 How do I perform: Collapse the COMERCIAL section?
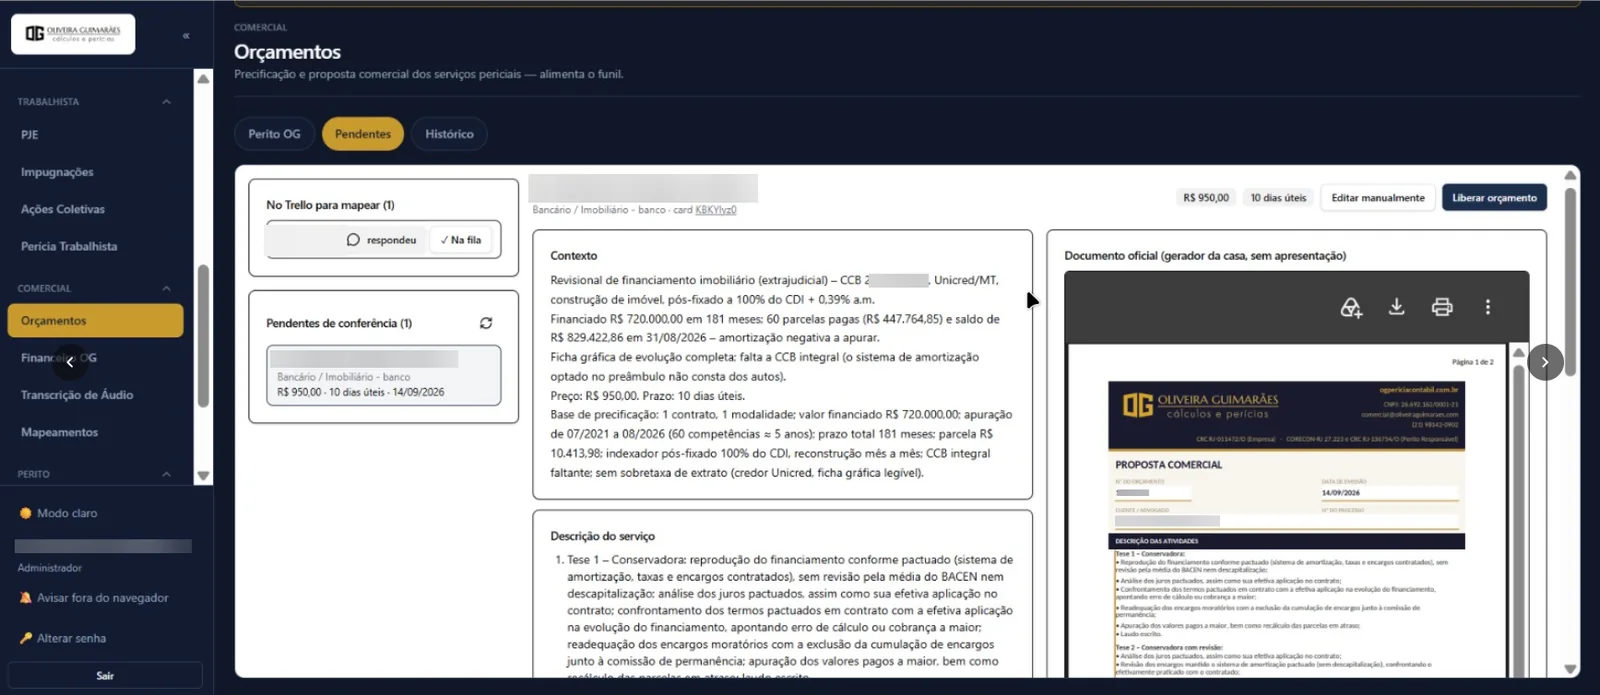[x=166, y=289]
